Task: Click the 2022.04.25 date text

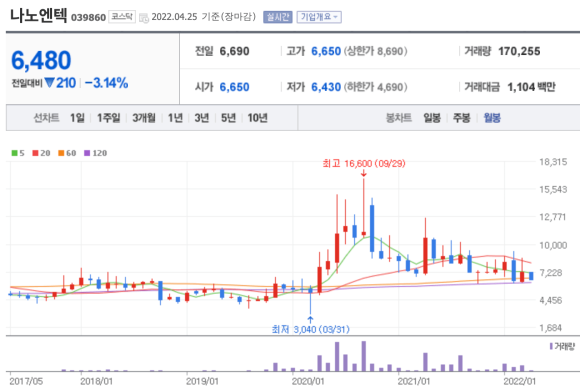Action: (174, 17)
